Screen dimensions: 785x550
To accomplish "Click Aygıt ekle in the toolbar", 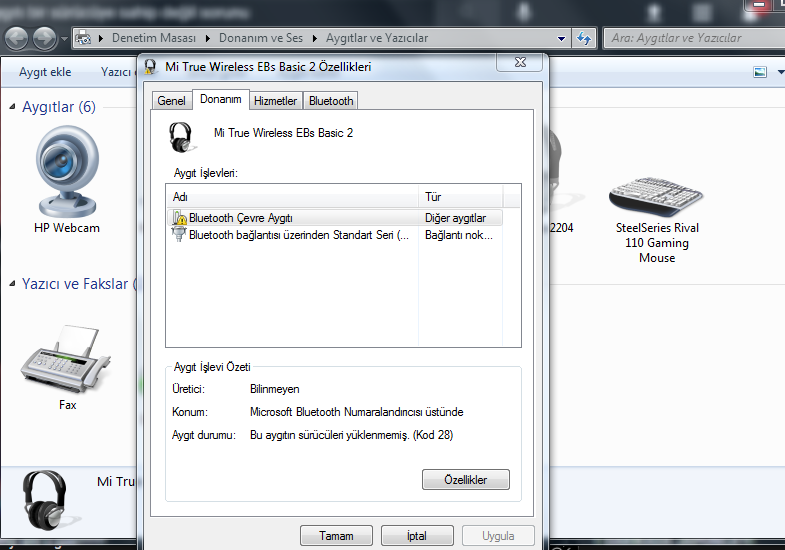I will 45,72.
